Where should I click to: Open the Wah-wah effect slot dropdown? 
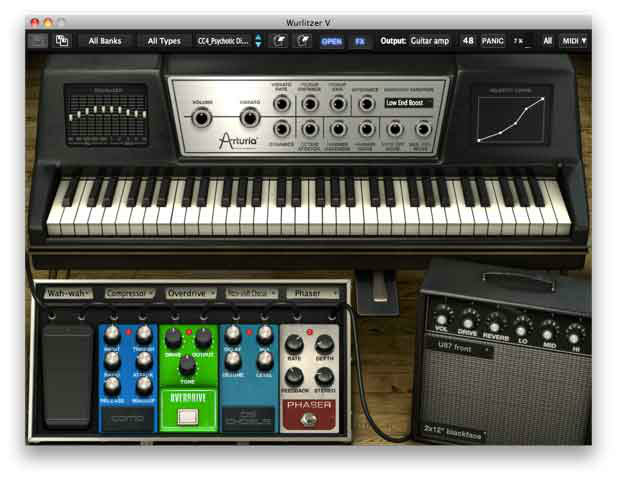[68, 293]
